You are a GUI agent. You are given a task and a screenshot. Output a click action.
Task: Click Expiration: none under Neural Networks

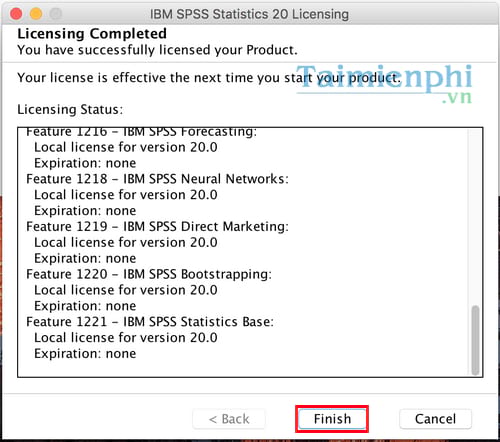point(85,211)
